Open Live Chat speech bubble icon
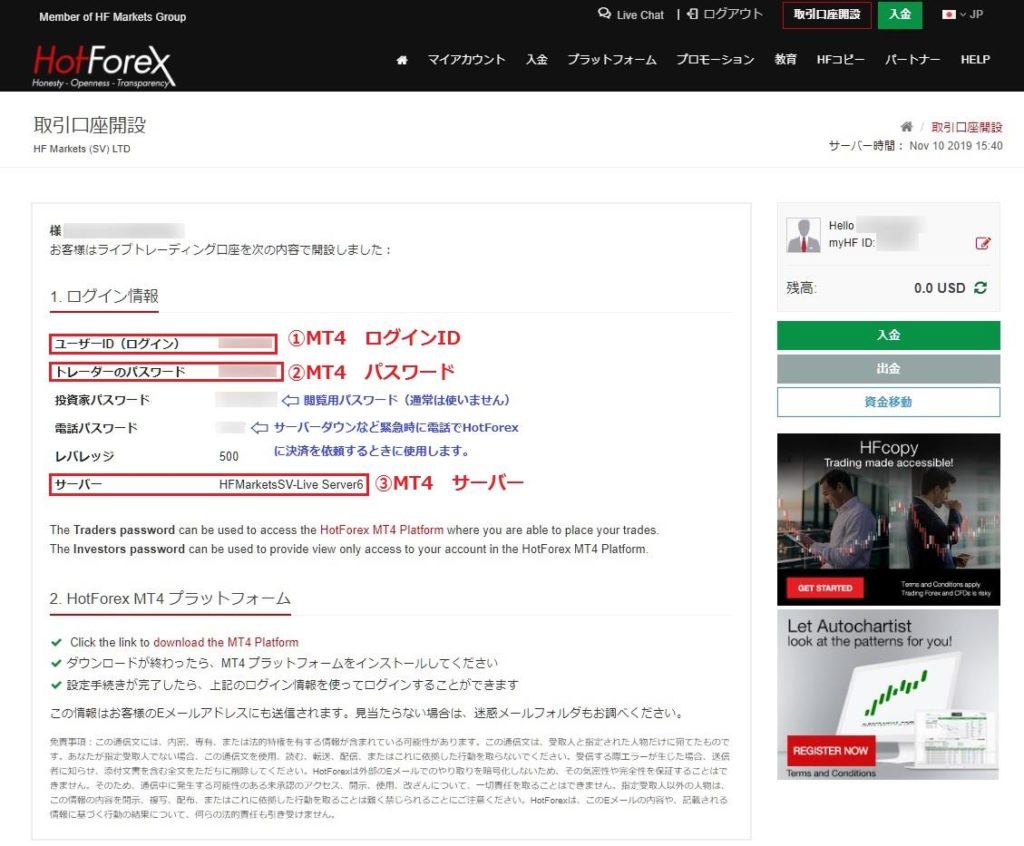This screenshot has height=846, width=1024. pos(604,14)
